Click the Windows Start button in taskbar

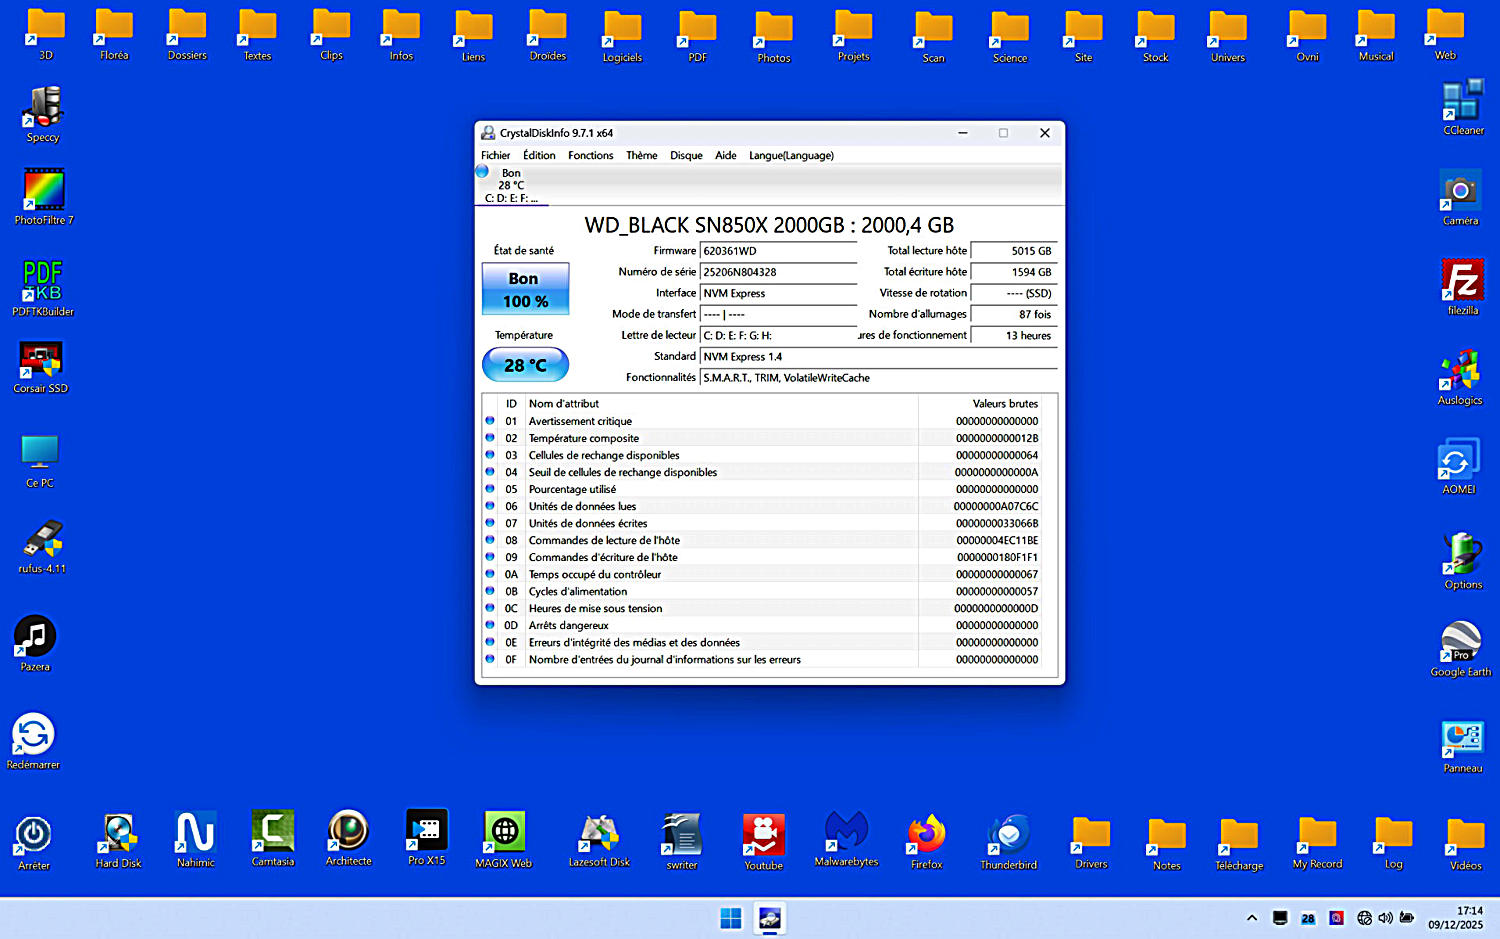point(731,918)
